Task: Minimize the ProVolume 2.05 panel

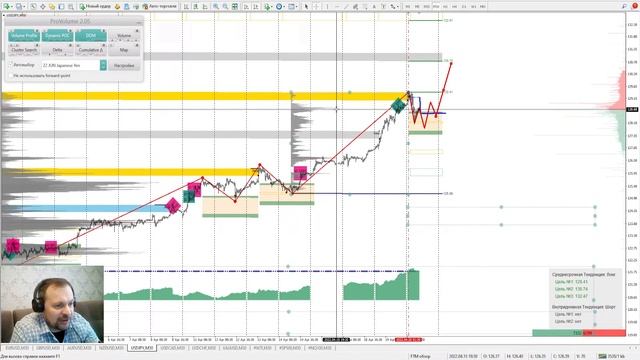Action: [139, 22]
